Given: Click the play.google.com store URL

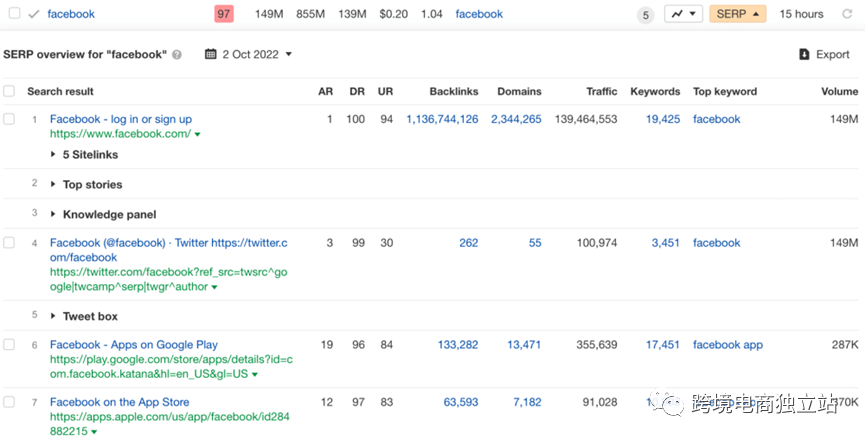Looking at the screenshot, I should pos(171,366).
